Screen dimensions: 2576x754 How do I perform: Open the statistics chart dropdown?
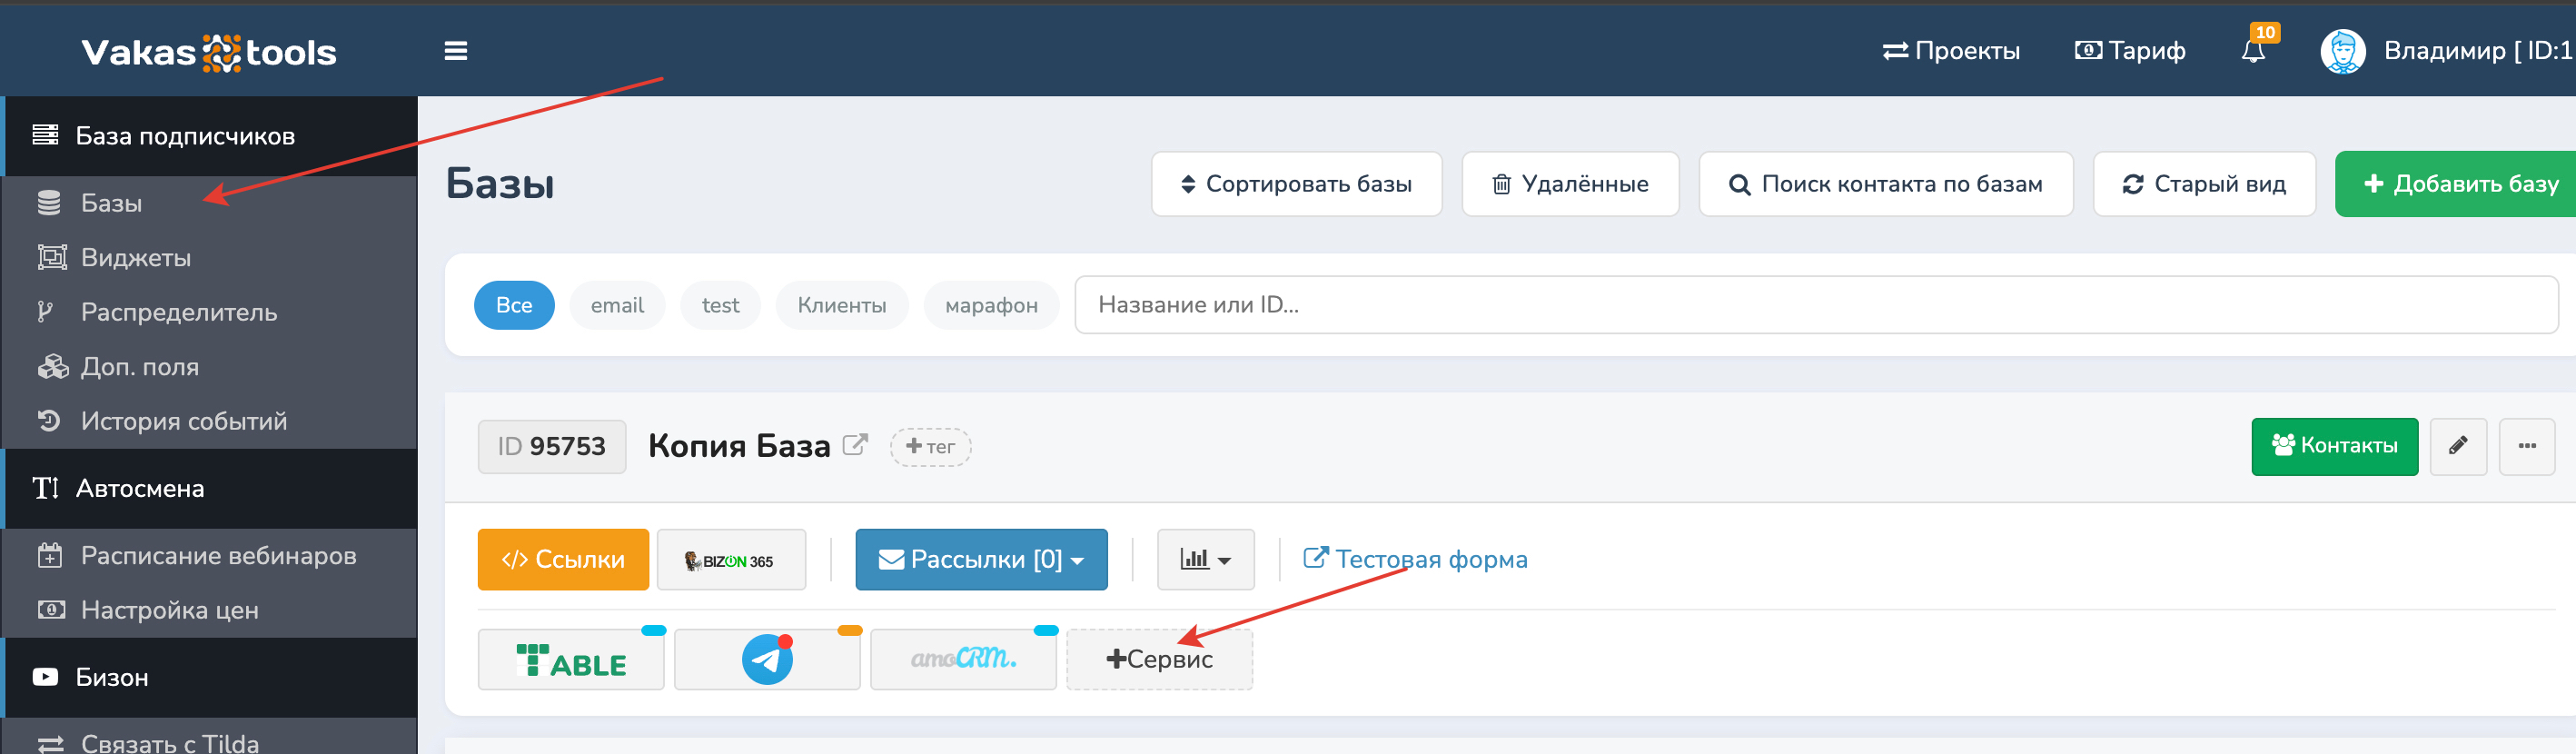click(x=1204, y=560)
